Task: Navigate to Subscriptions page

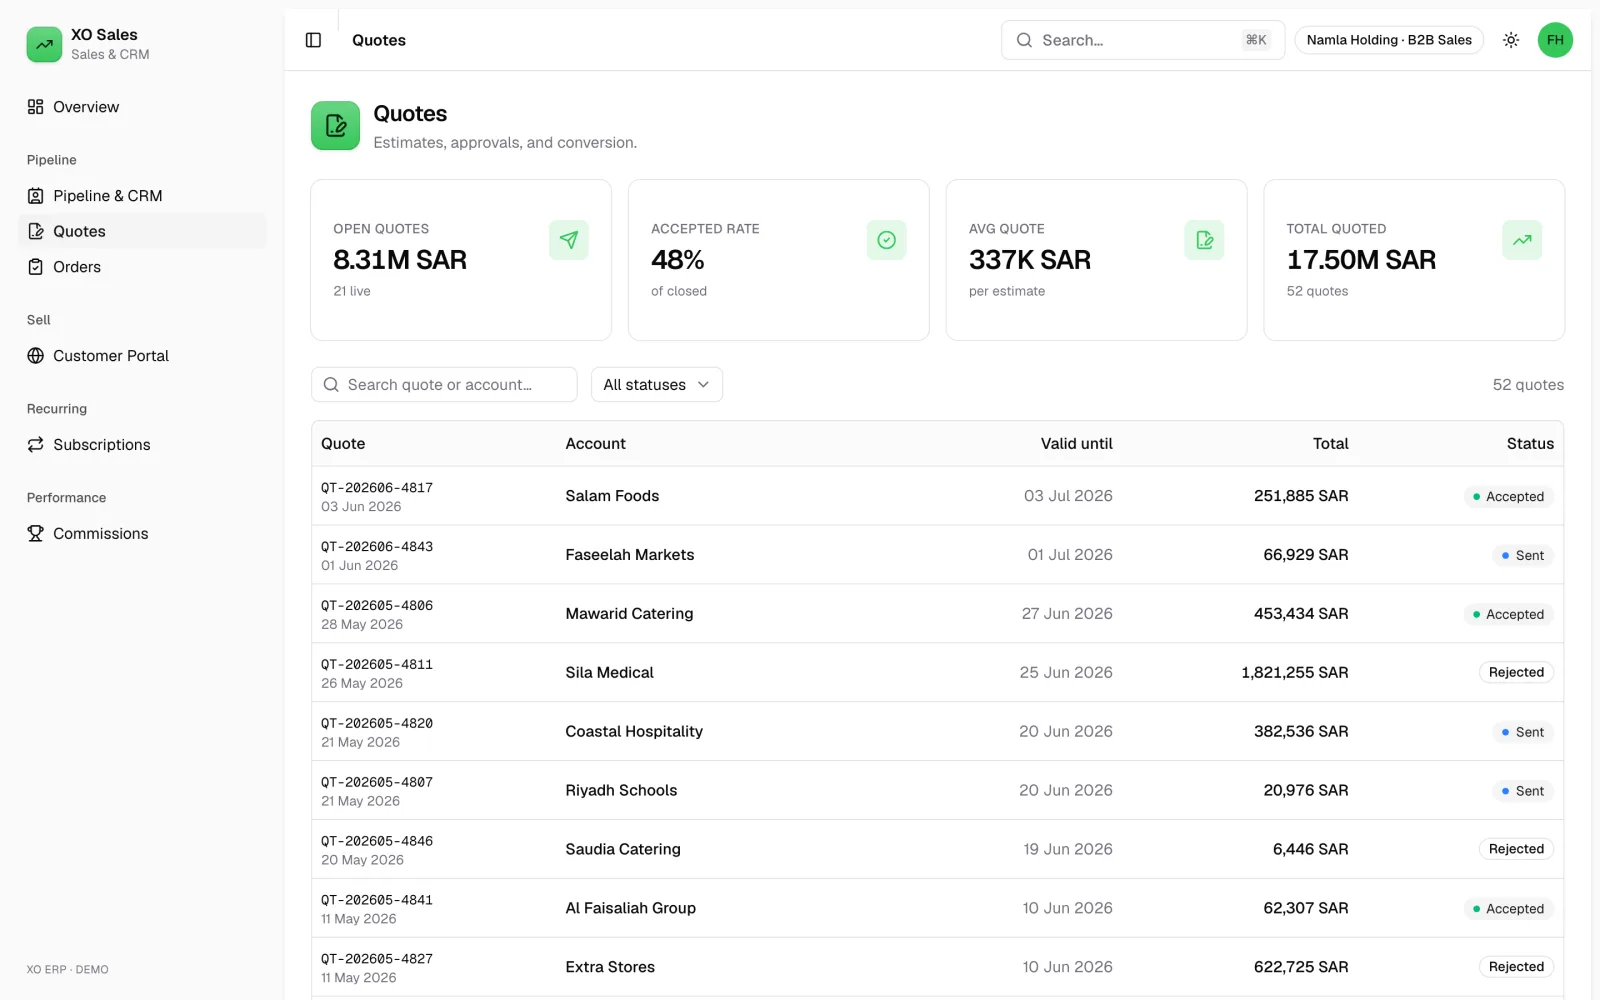Action: 142,445
